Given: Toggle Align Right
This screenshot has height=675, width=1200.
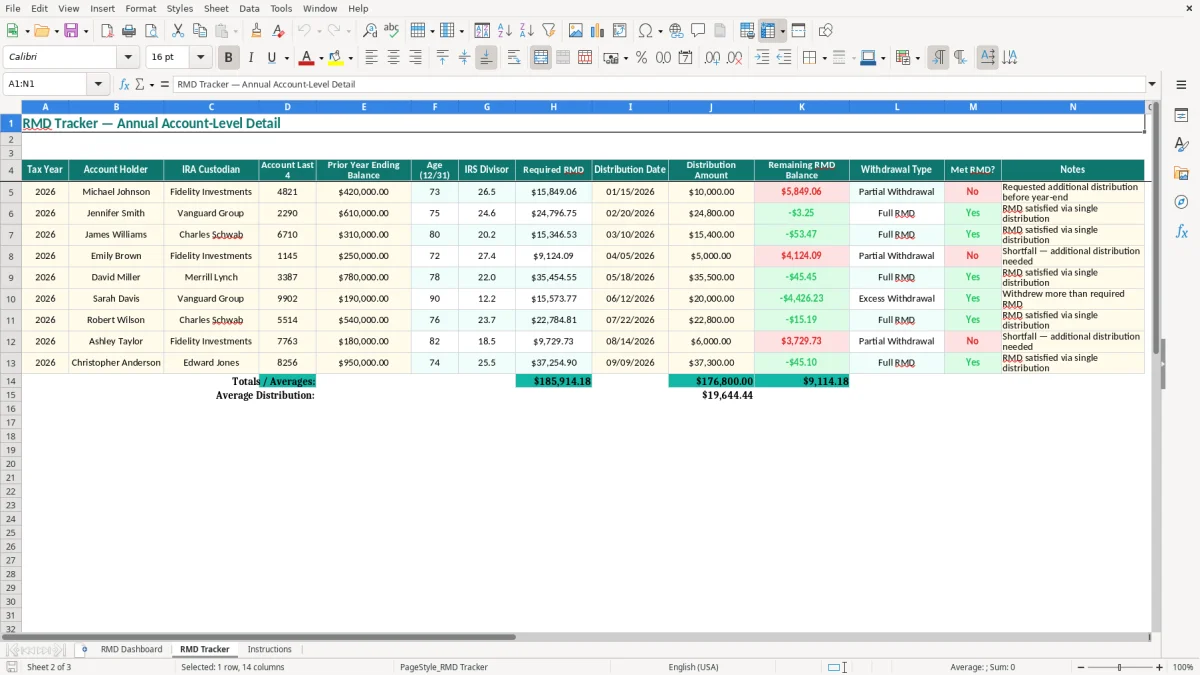Looking at the screenshot, I should 415,58.
